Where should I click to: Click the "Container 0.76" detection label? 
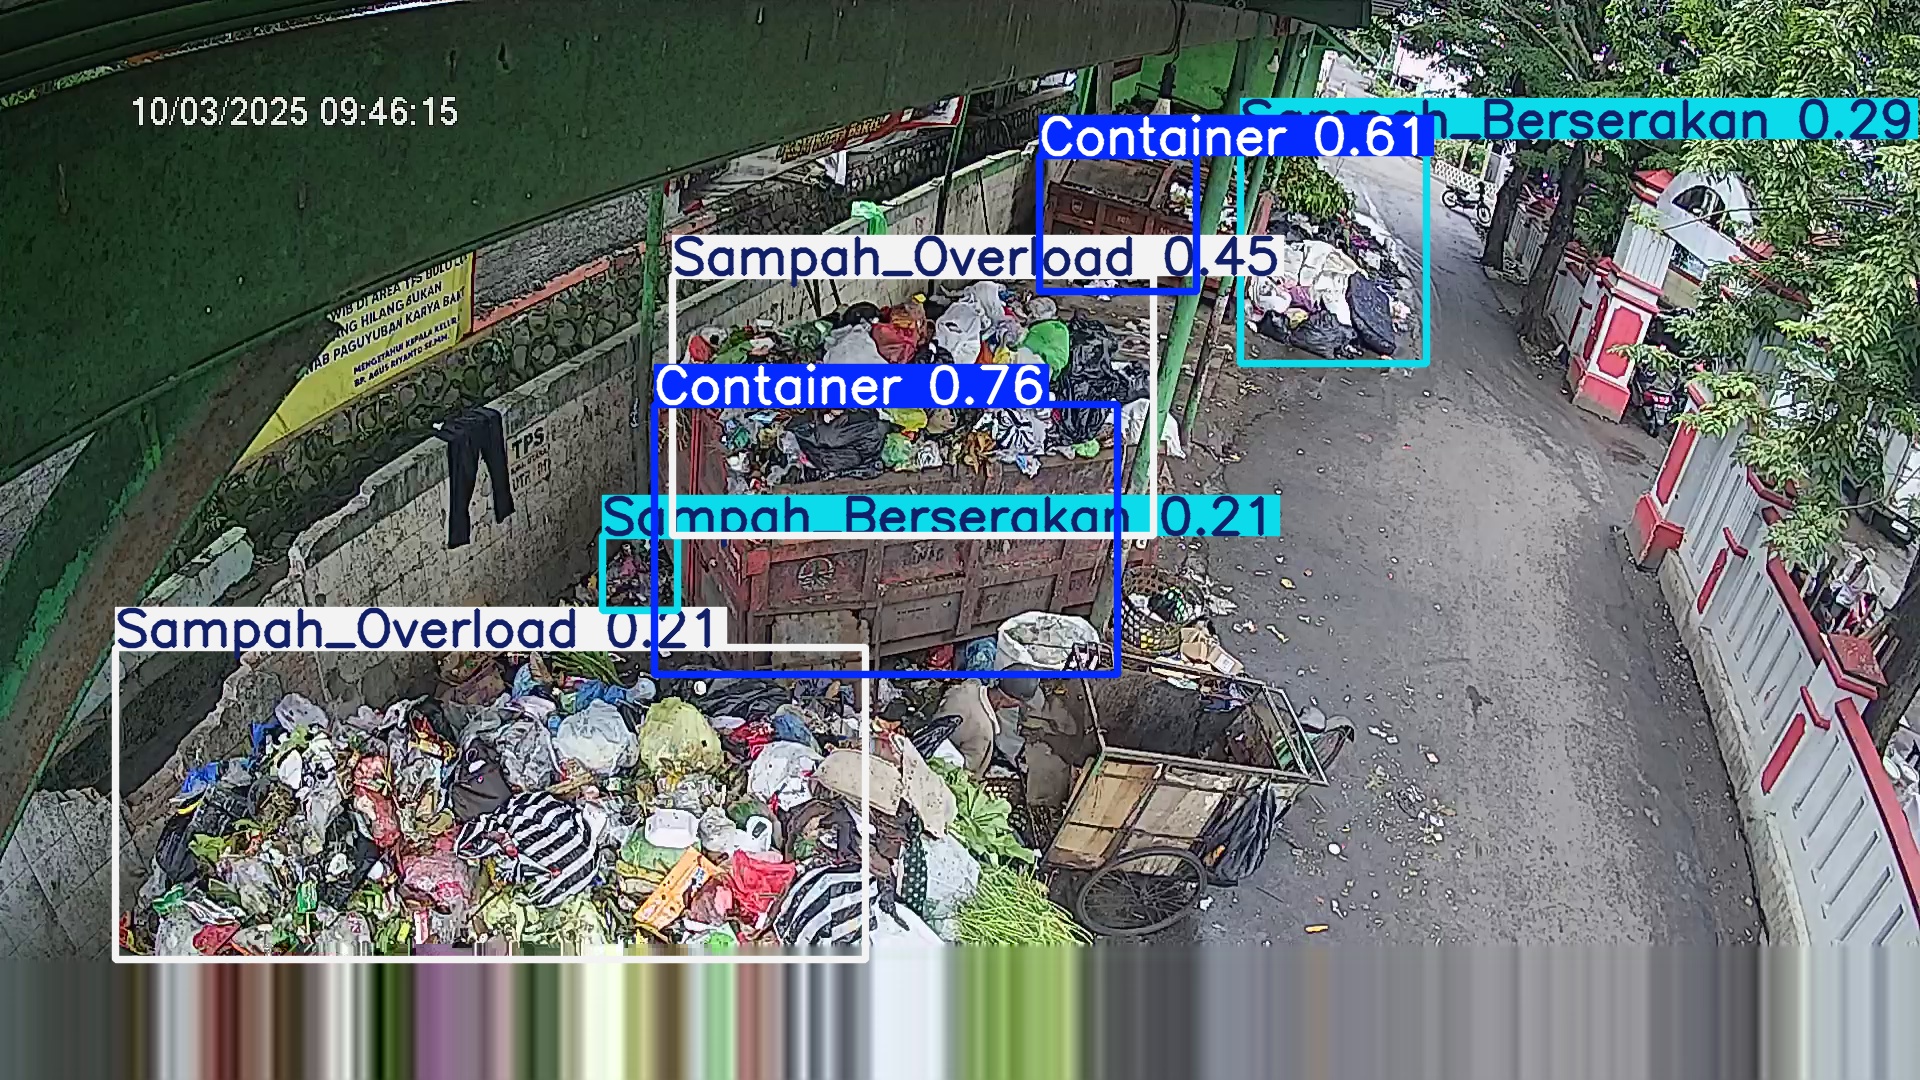tap(852, 386)
